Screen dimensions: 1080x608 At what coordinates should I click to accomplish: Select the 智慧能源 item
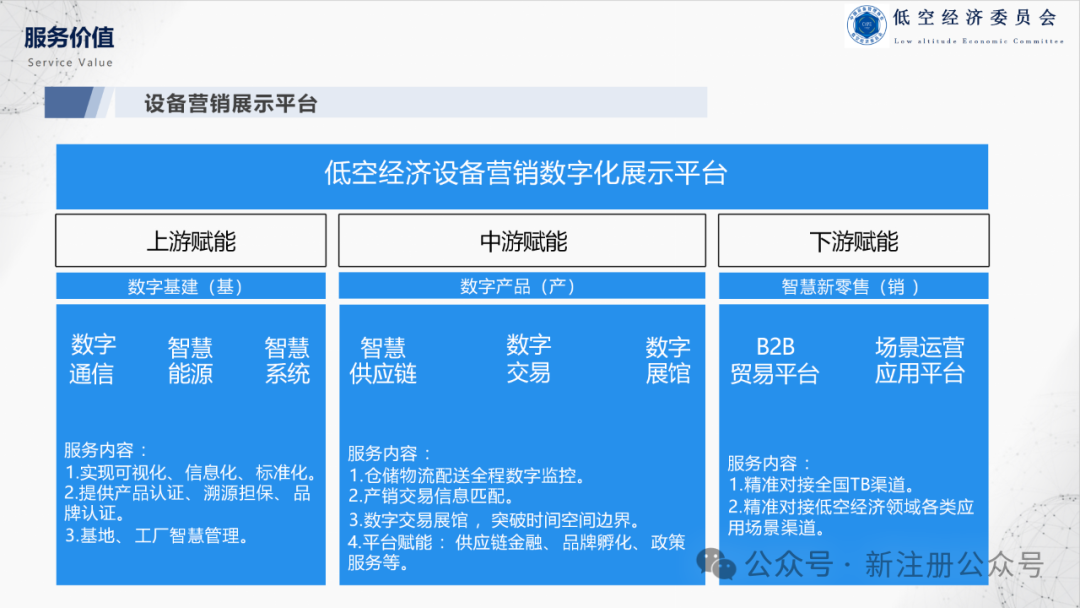point(191,361)
